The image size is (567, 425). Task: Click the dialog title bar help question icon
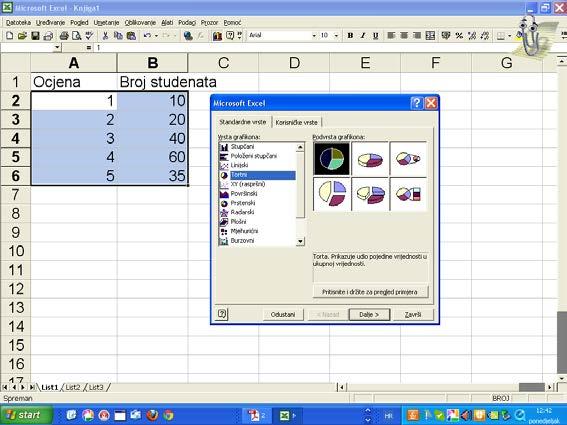click(x=416, y=103)
